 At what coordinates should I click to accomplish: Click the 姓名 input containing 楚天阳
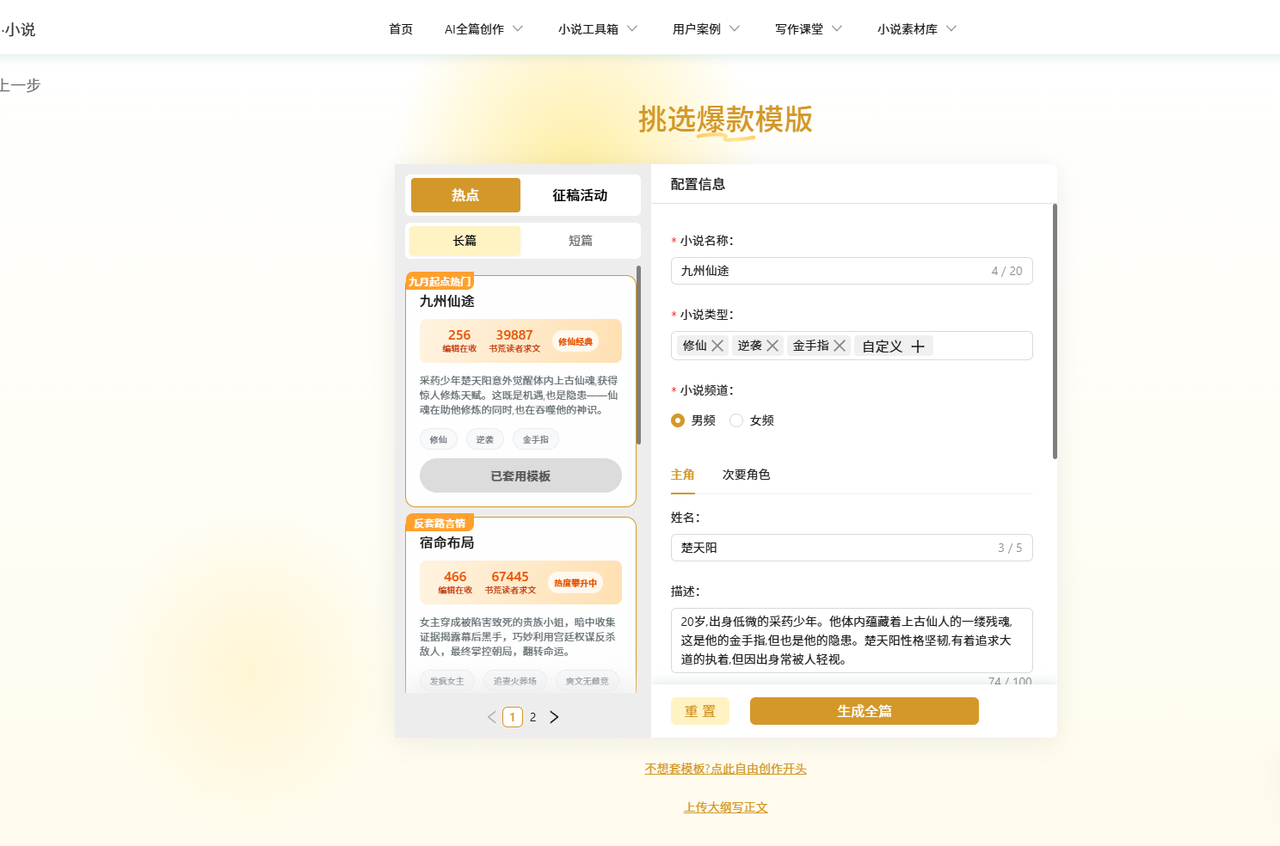pos(852,548)
